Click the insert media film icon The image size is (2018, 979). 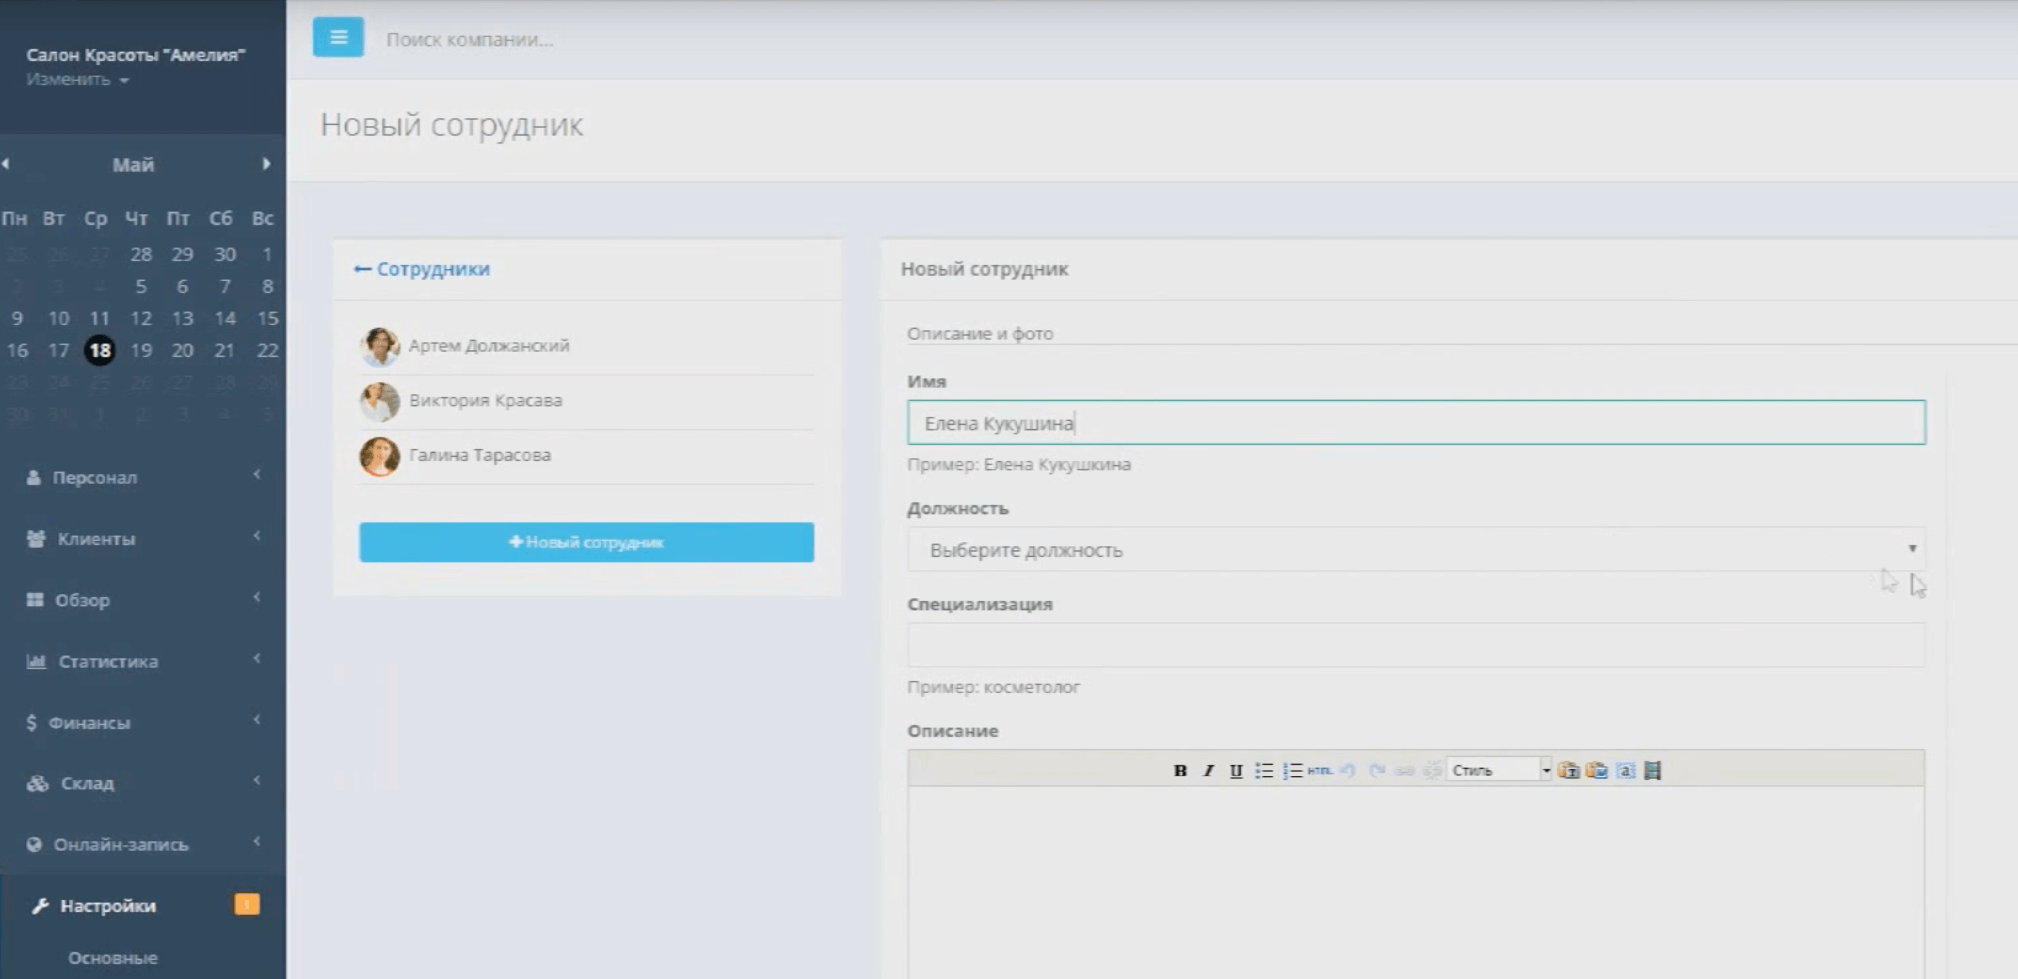point(1653,770)
